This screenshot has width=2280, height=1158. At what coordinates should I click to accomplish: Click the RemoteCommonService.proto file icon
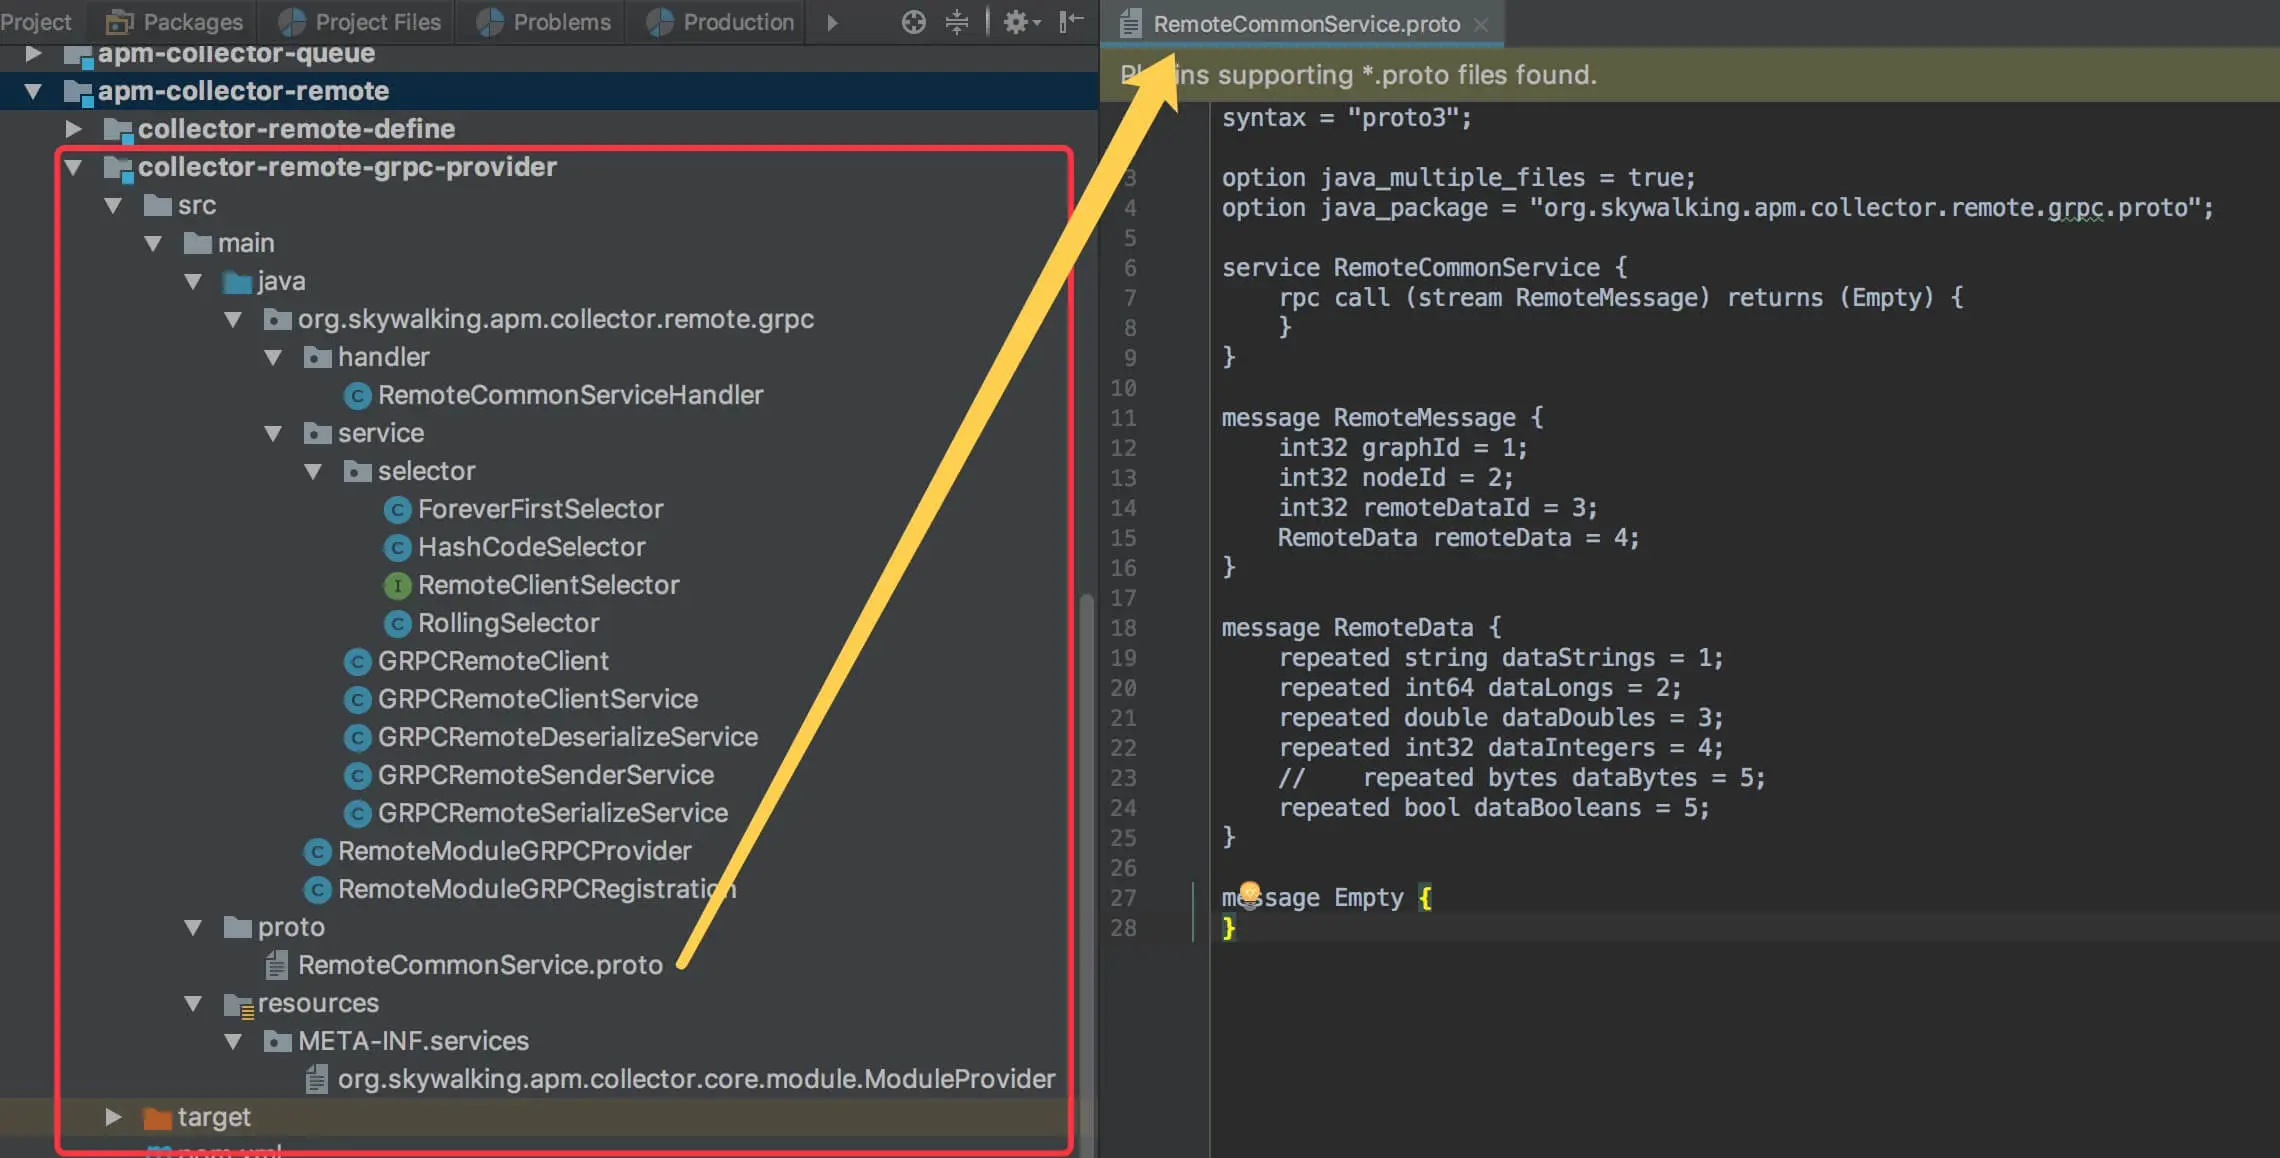277,965
